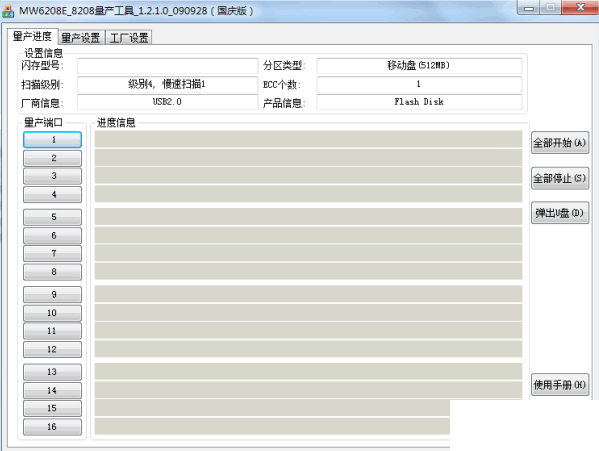The image size is (599, 451).
Task: Open the 工厂设置 tab
Action: (x=129, y=37)
